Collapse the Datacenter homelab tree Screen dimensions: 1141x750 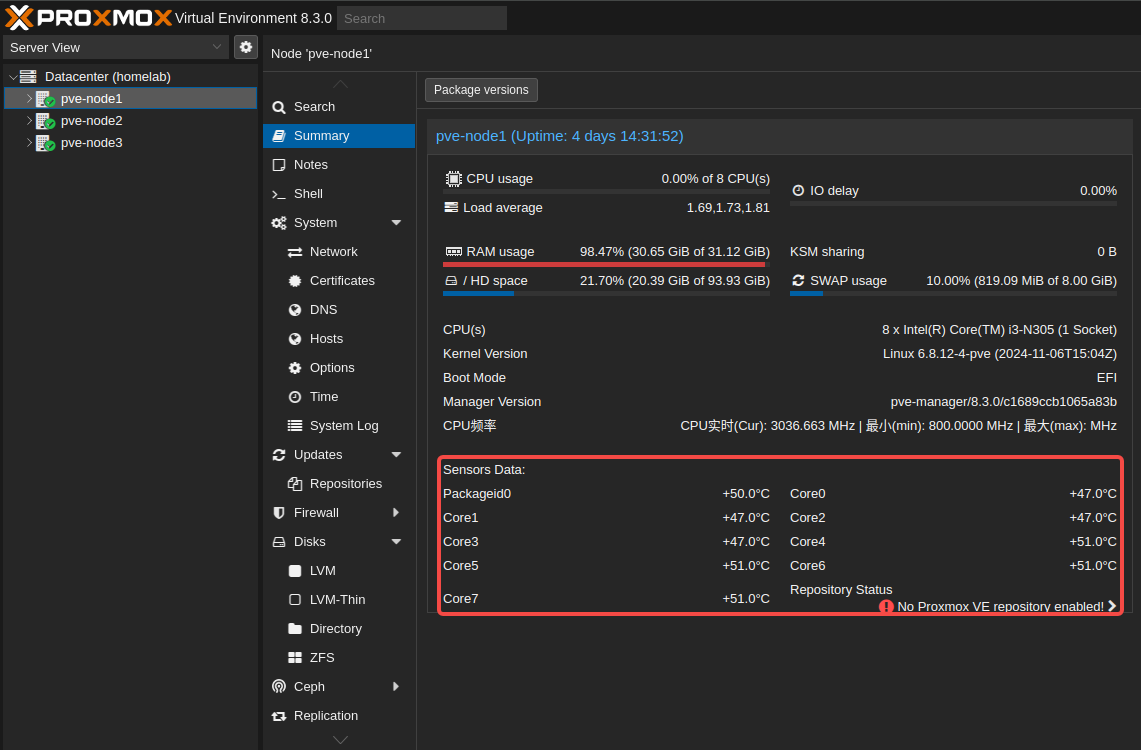(12, 76)
